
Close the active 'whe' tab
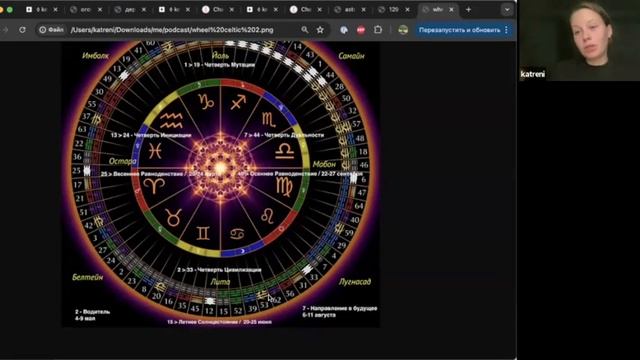[x=451, y=9]
